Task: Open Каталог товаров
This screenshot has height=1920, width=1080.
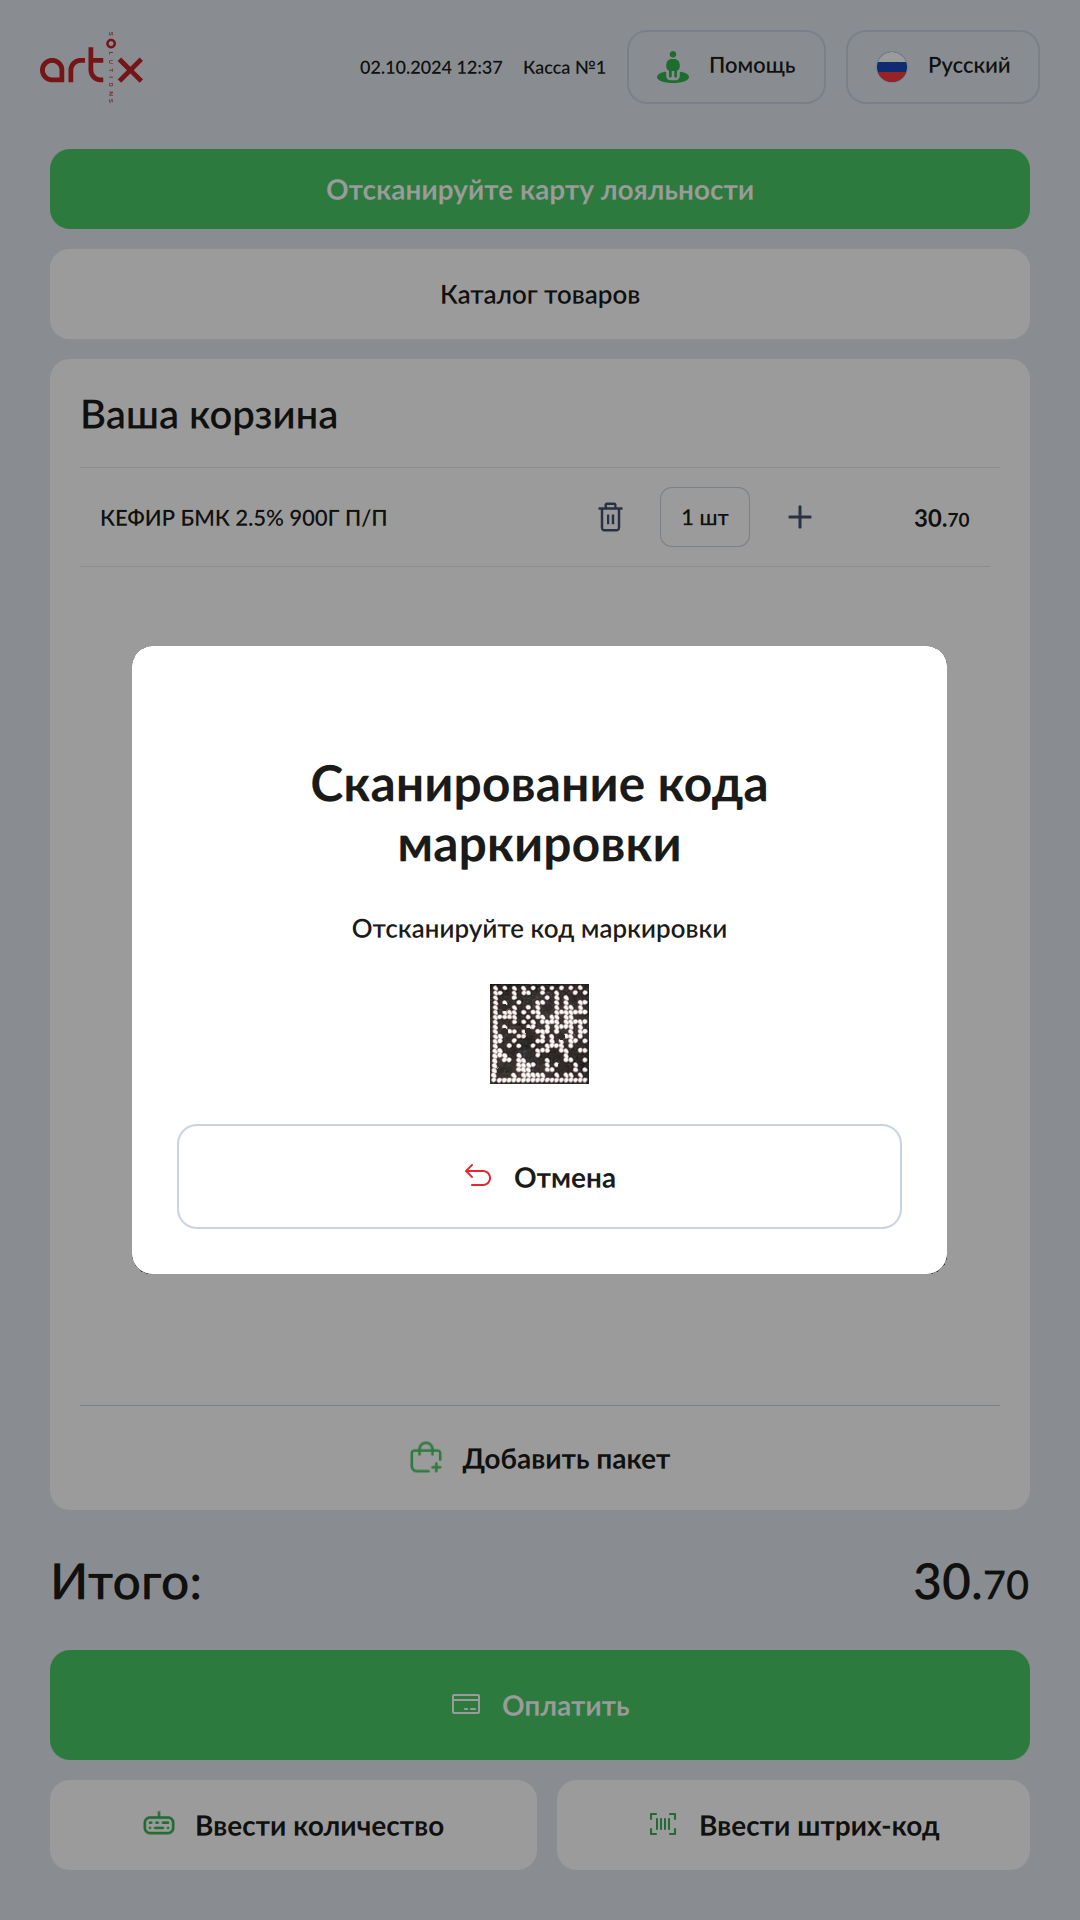Action: 540,294
